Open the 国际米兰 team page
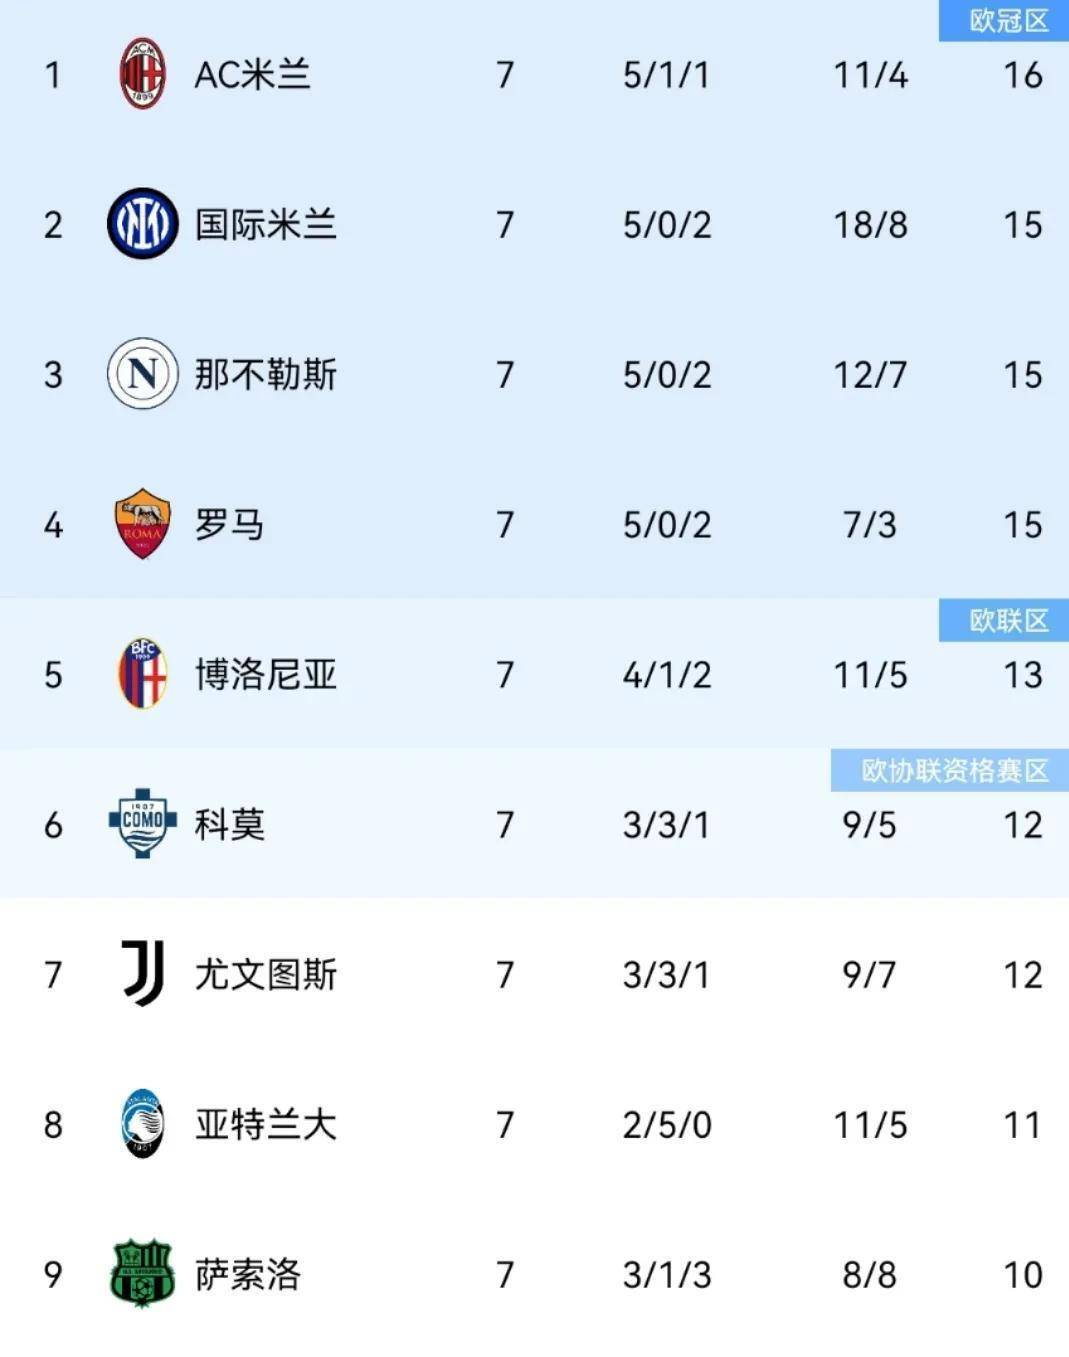This screenshot has height=1357, width=1069. coord(265,225)
